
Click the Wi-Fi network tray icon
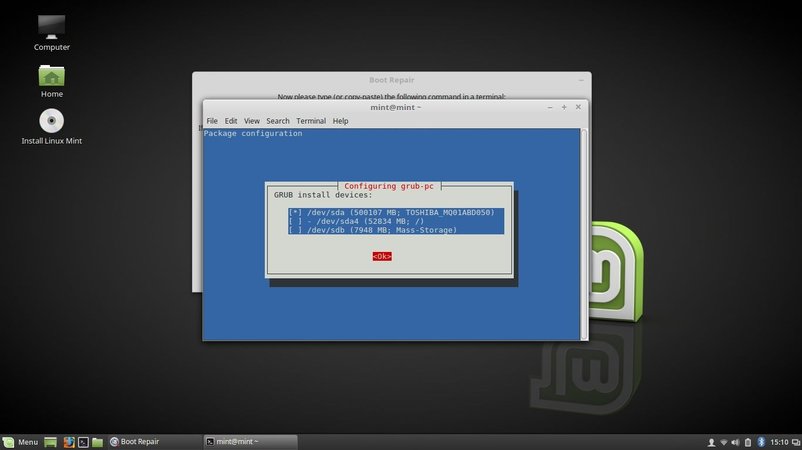click(x=723, y=441)
